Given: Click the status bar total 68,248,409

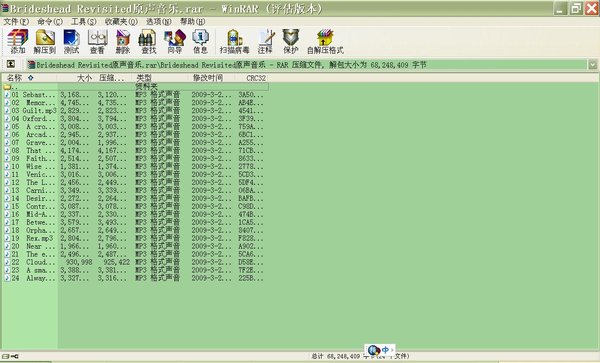Looking at the screenshot, I should (344, 356).
